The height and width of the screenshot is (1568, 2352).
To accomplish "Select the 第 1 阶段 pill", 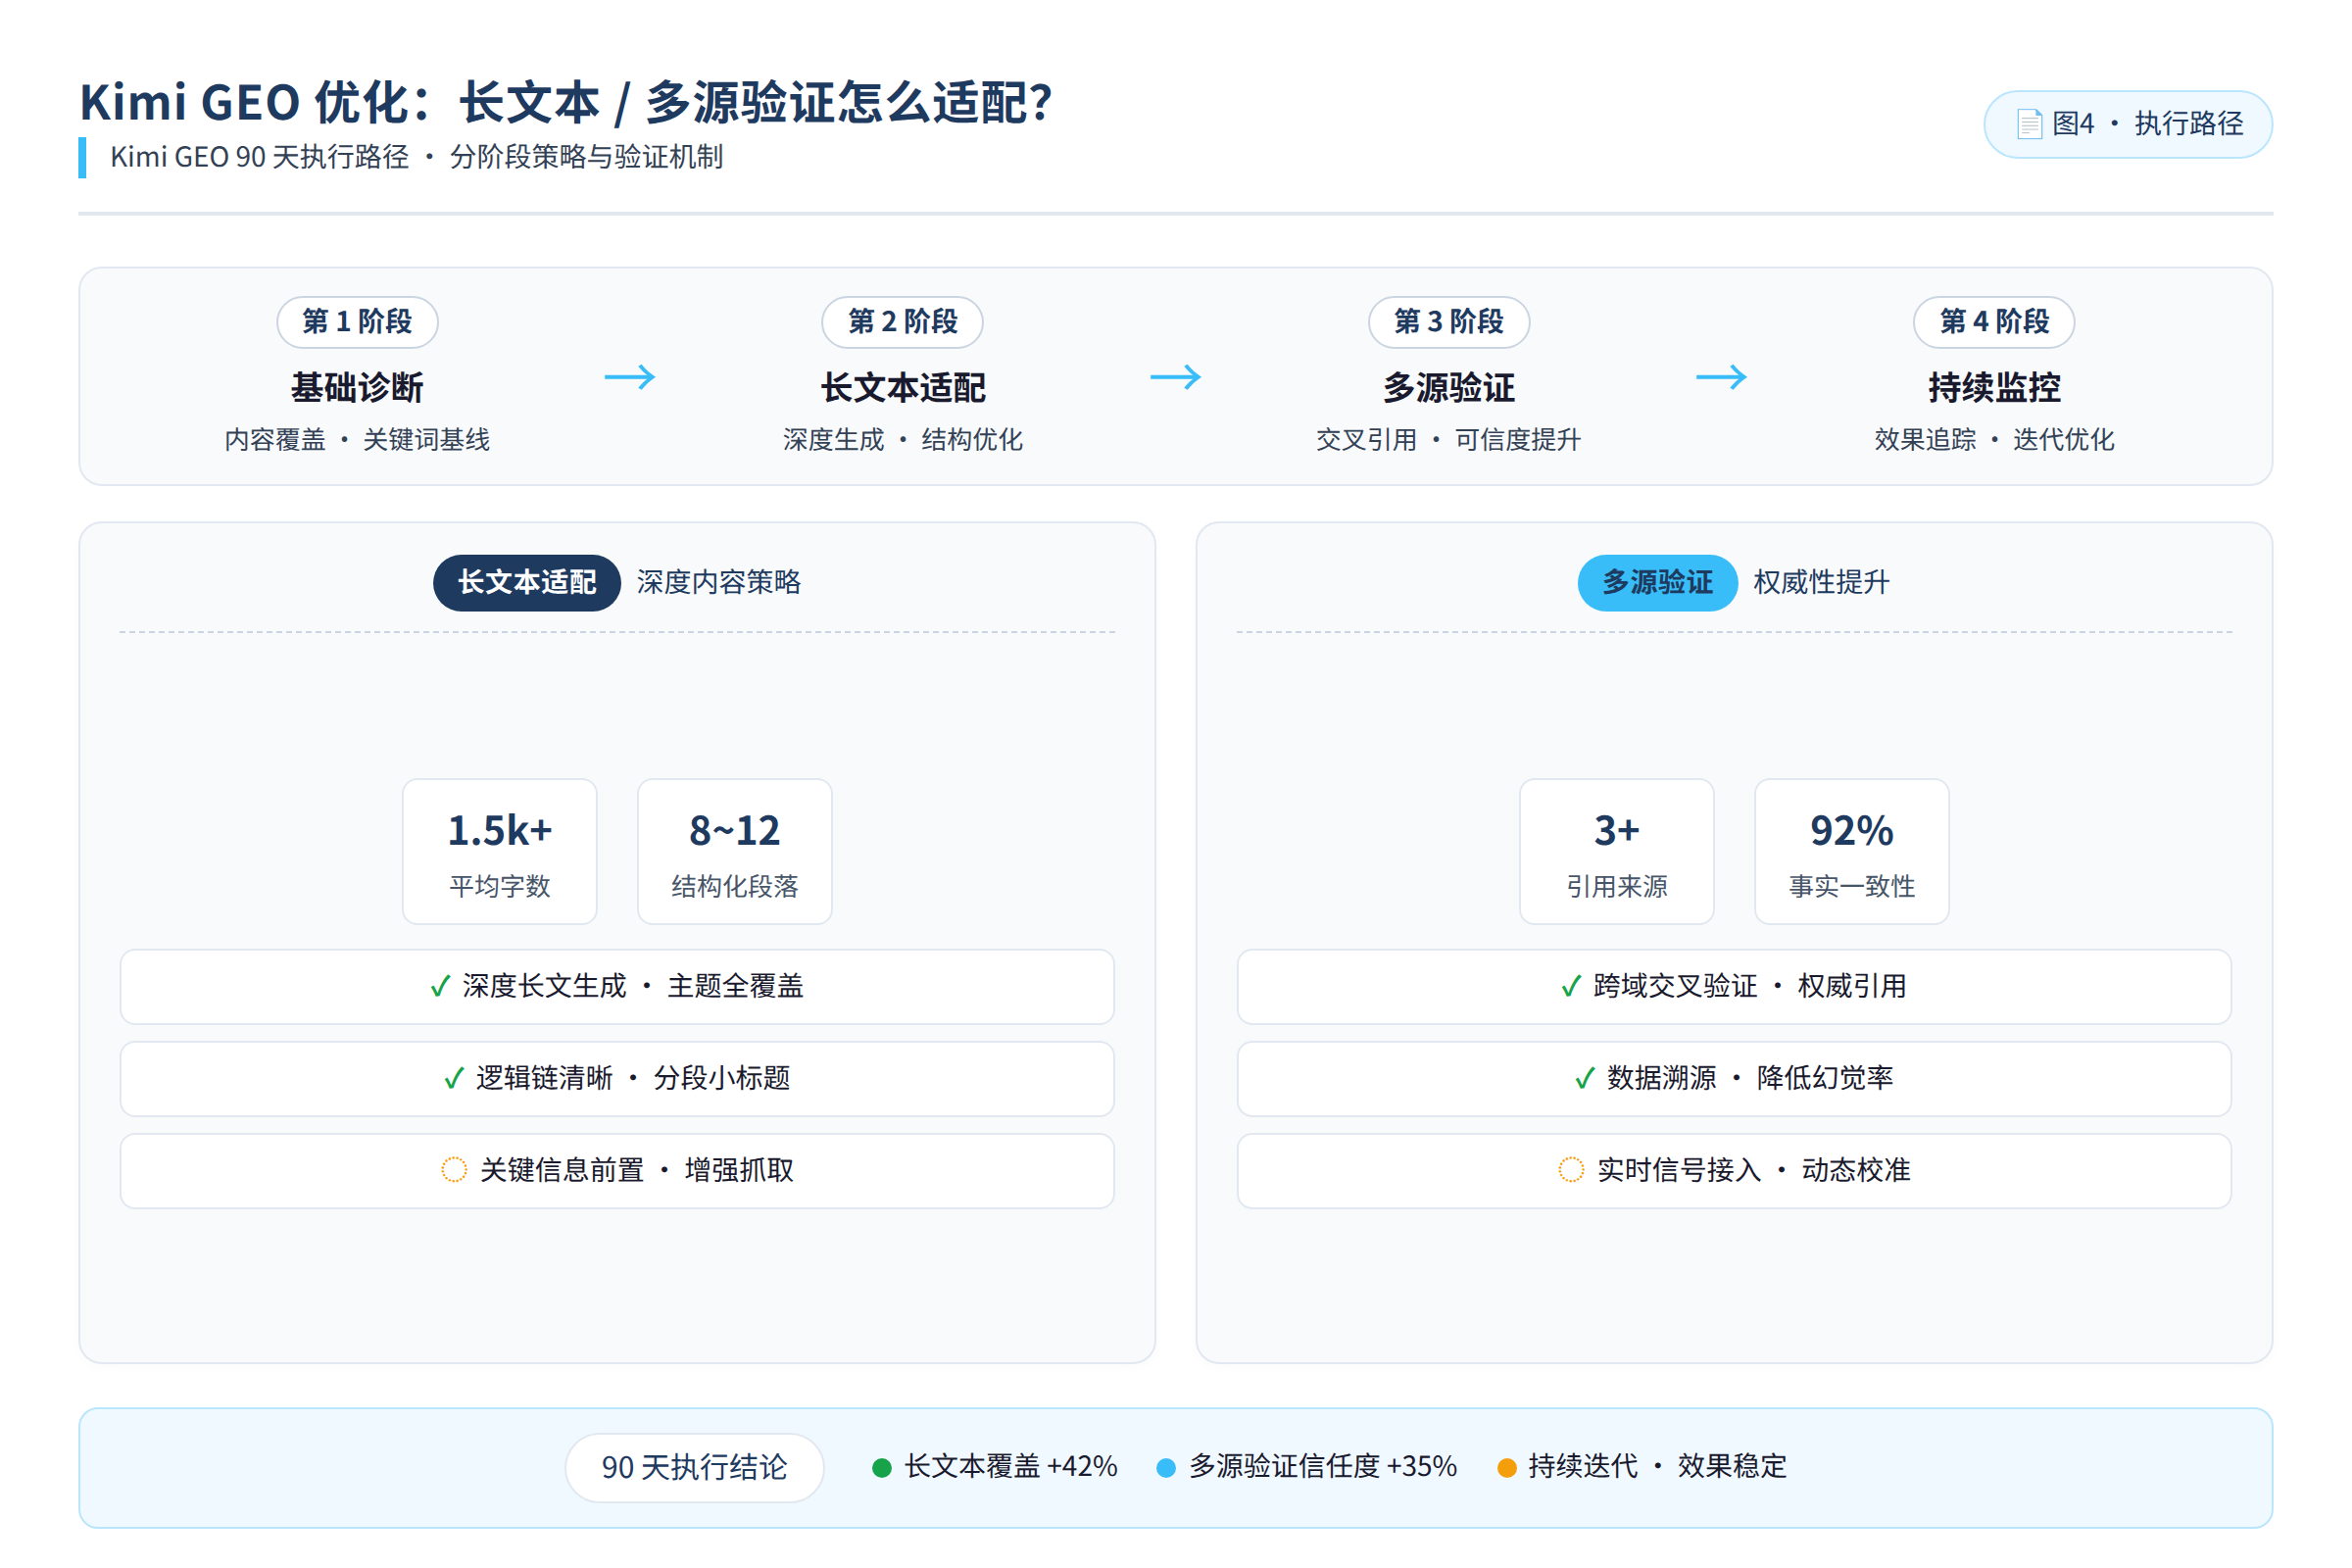I will [358, 322].
